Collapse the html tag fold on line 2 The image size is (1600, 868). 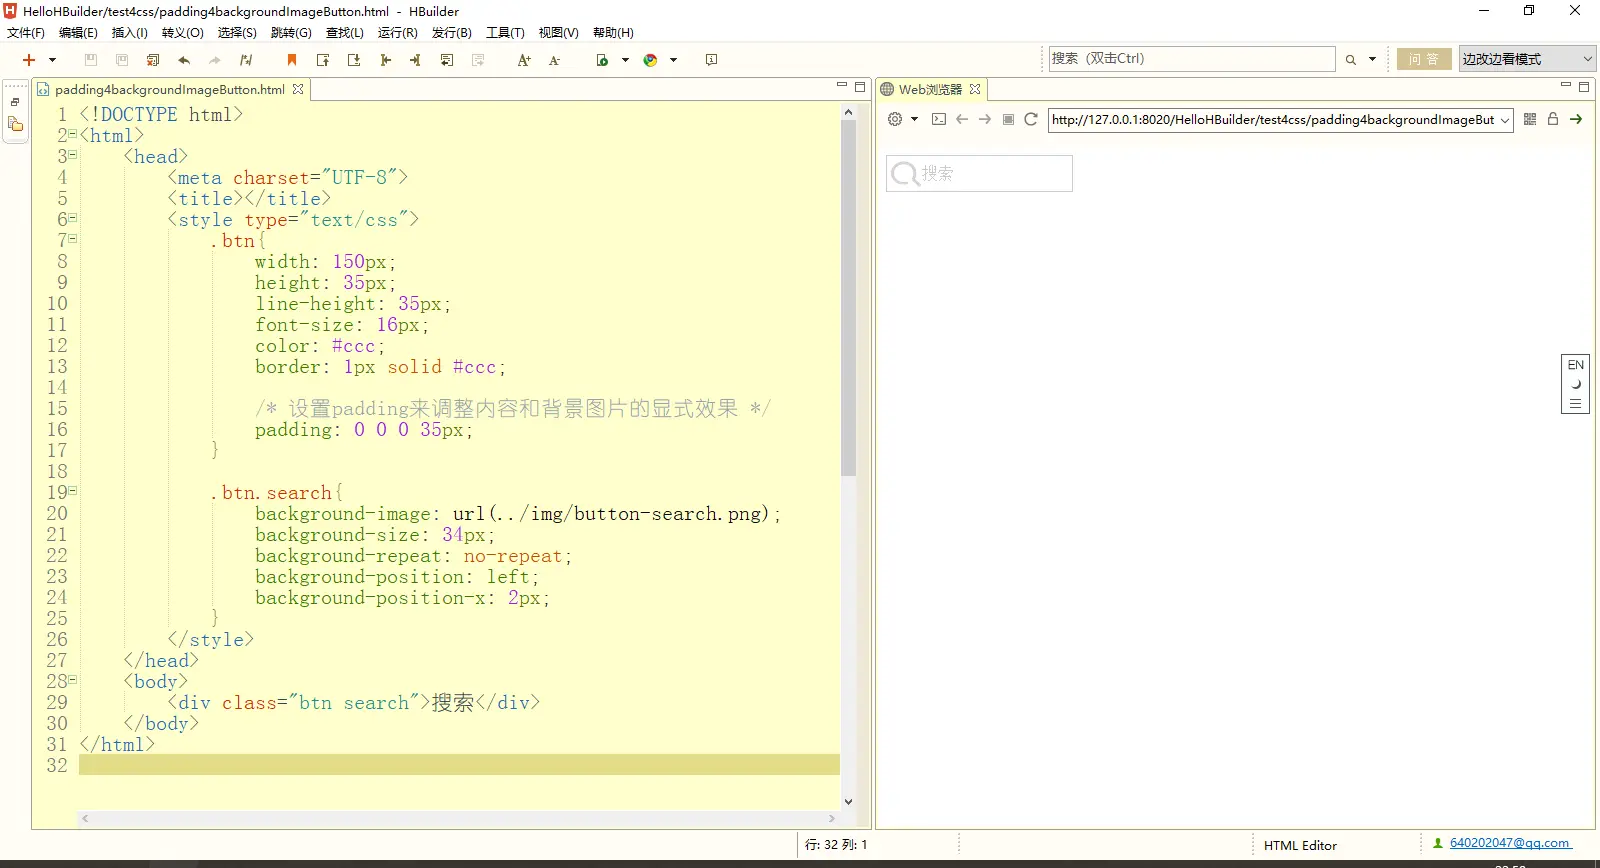[73, 134]
